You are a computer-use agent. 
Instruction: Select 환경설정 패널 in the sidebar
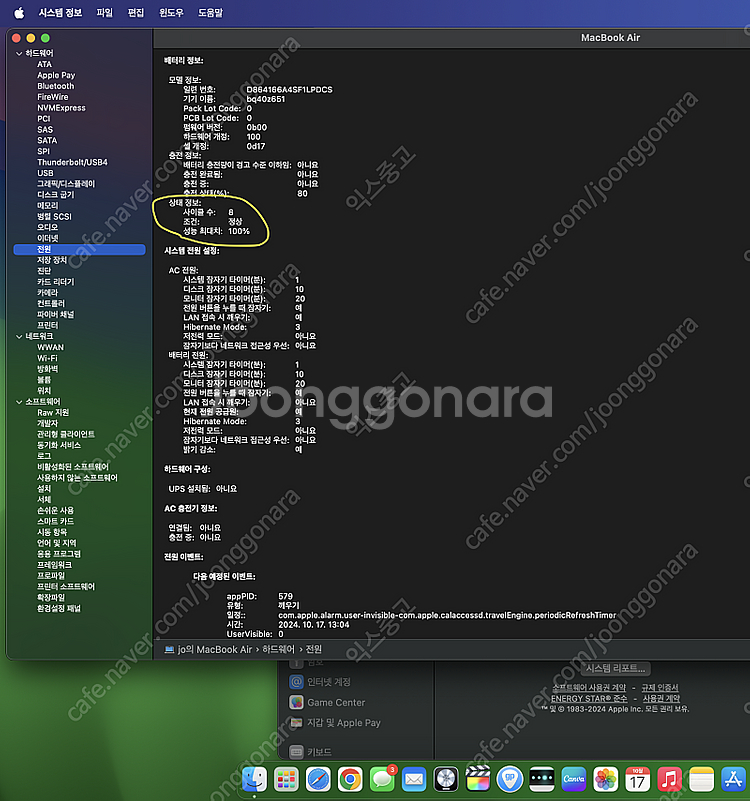(59, 608)
